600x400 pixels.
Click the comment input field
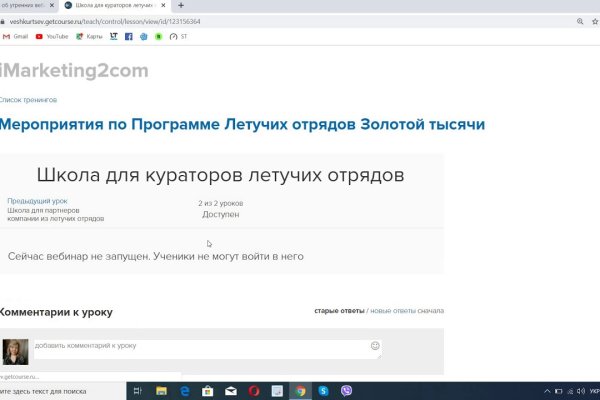click(200, 347)
